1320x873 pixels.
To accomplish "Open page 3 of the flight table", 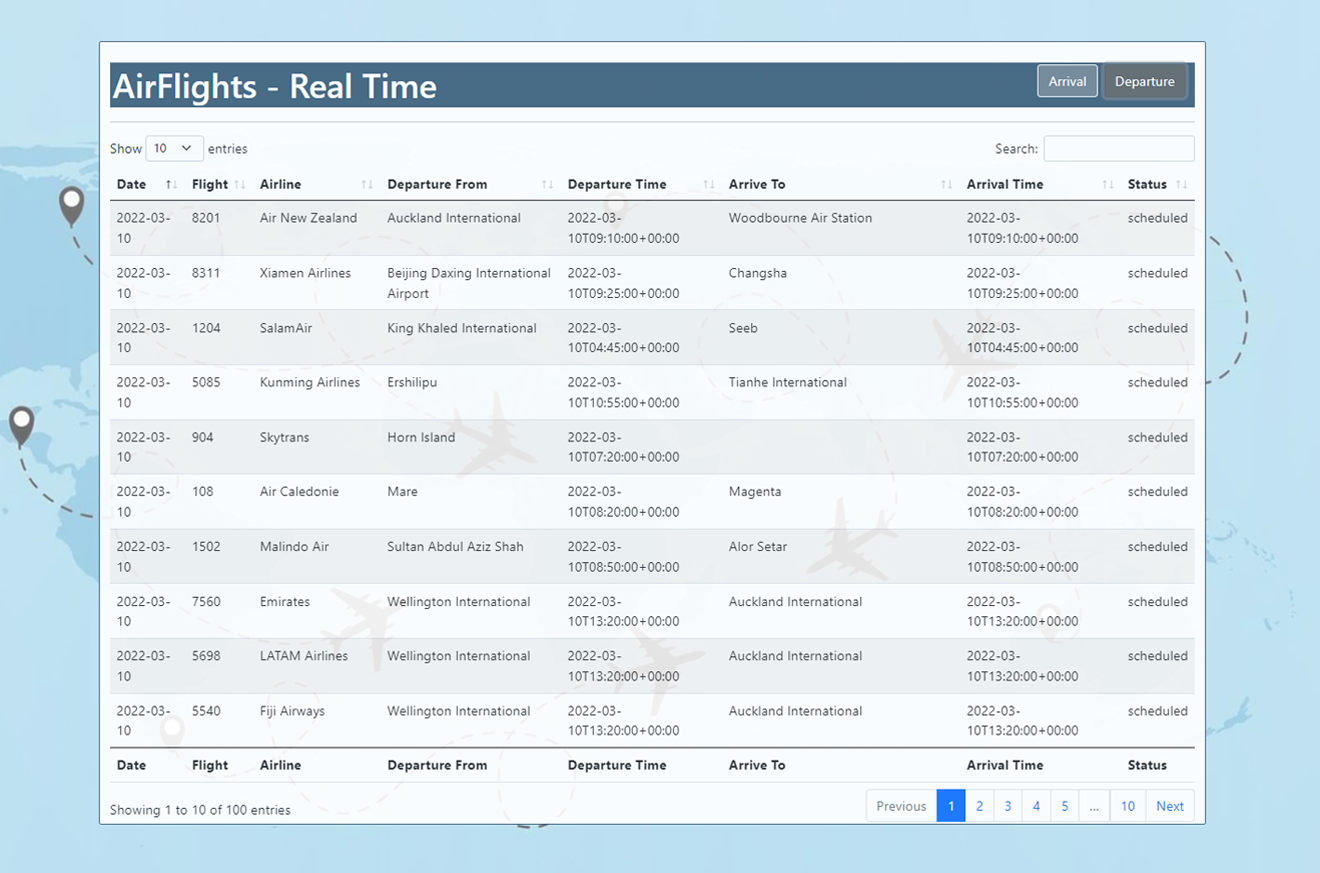I will [x=1007, y=806].
